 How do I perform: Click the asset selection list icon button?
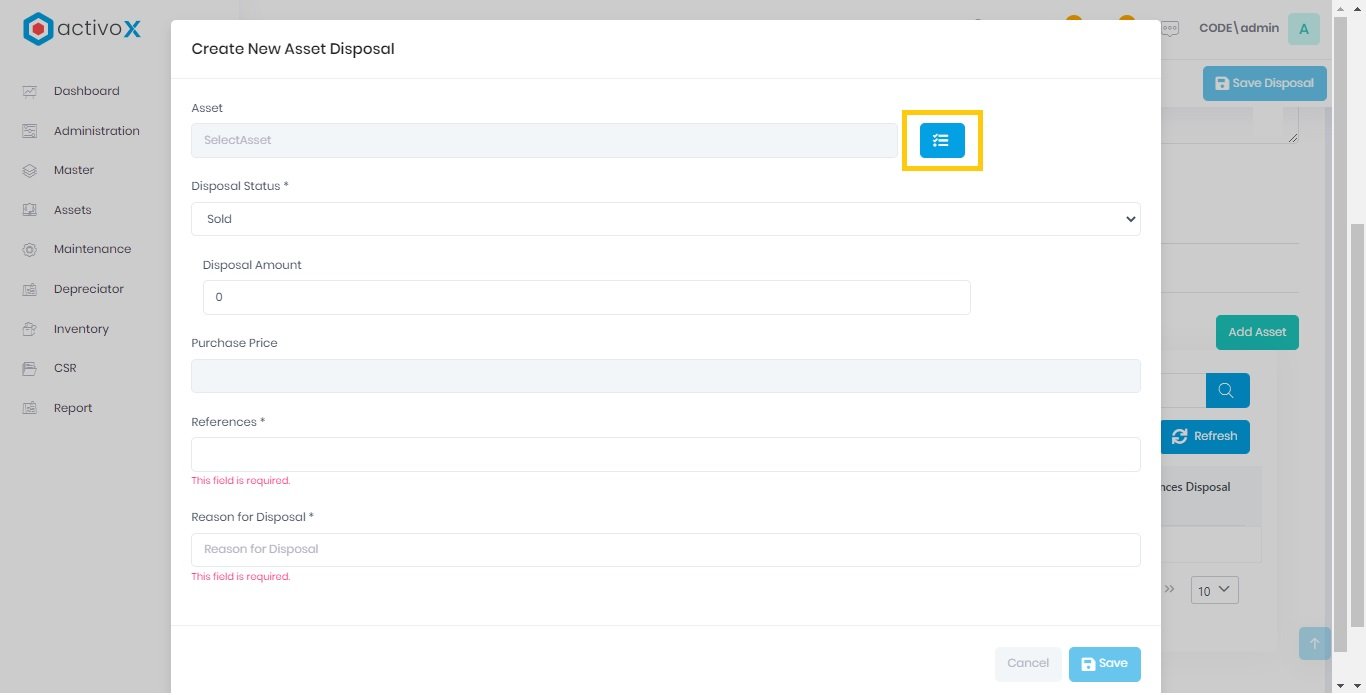tap(942, 141)
